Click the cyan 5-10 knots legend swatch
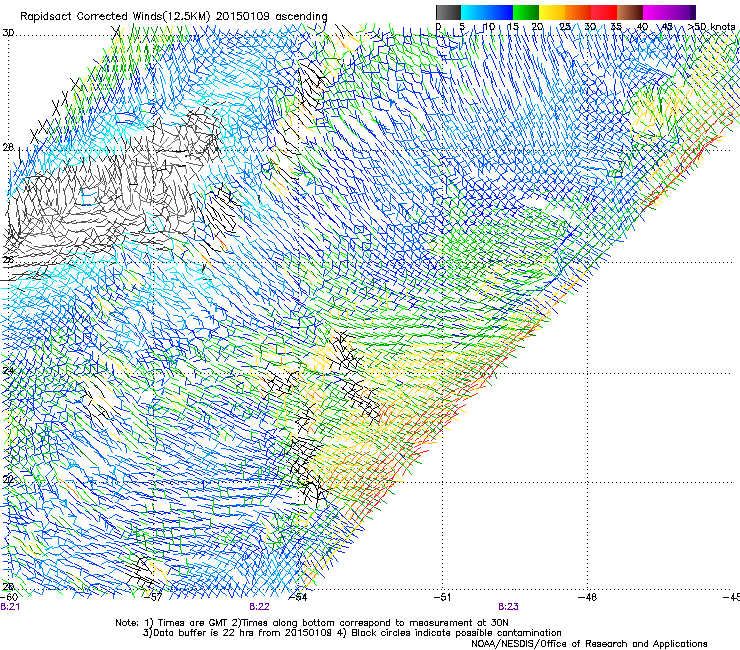The image size is (740, 650). tap(474, 12)
